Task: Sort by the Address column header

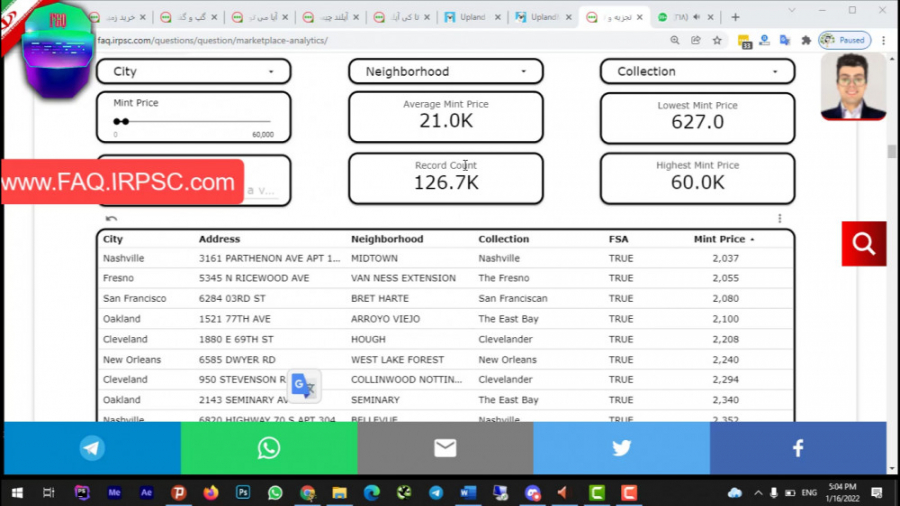Action: [219, 239]
